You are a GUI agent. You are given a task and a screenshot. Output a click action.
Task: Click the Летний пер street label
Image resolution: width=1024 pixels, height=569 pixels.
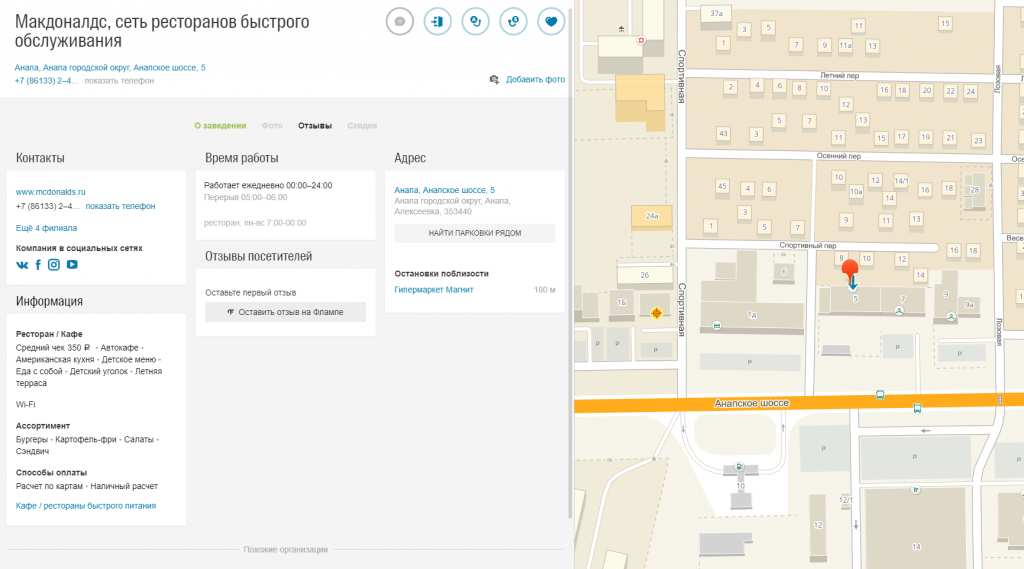[839, 76]
